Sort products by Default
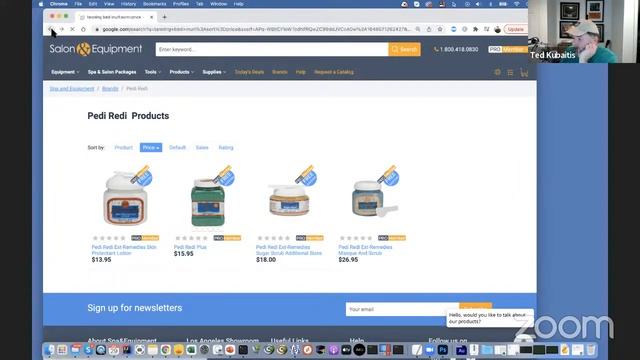The height and width of the screenshot is (360, 640). tap(177, 148)
